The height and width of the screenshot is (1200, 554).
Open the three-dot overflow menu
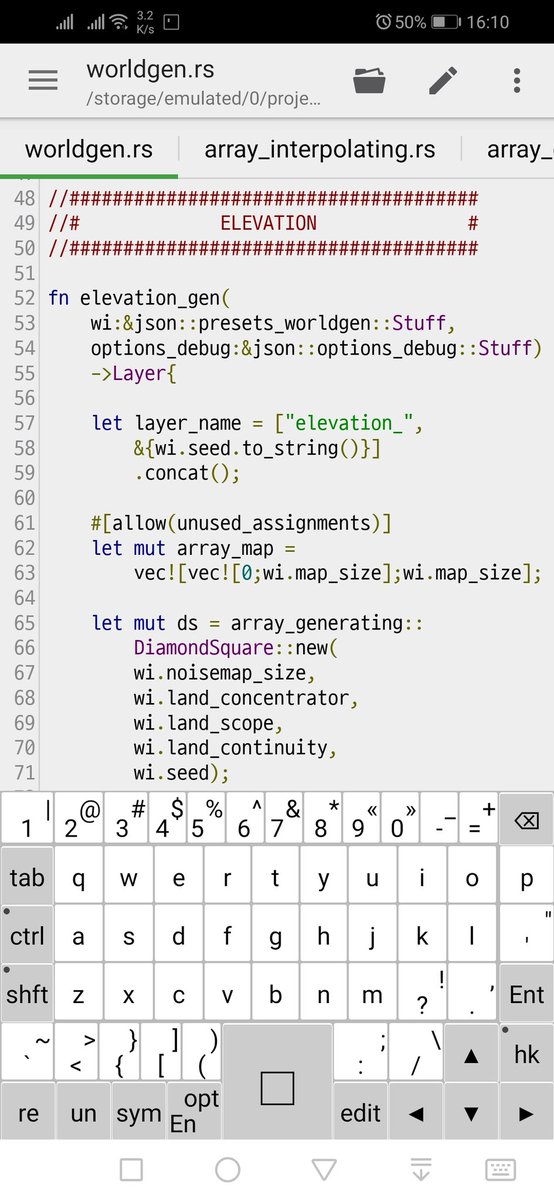coord(516,81)
